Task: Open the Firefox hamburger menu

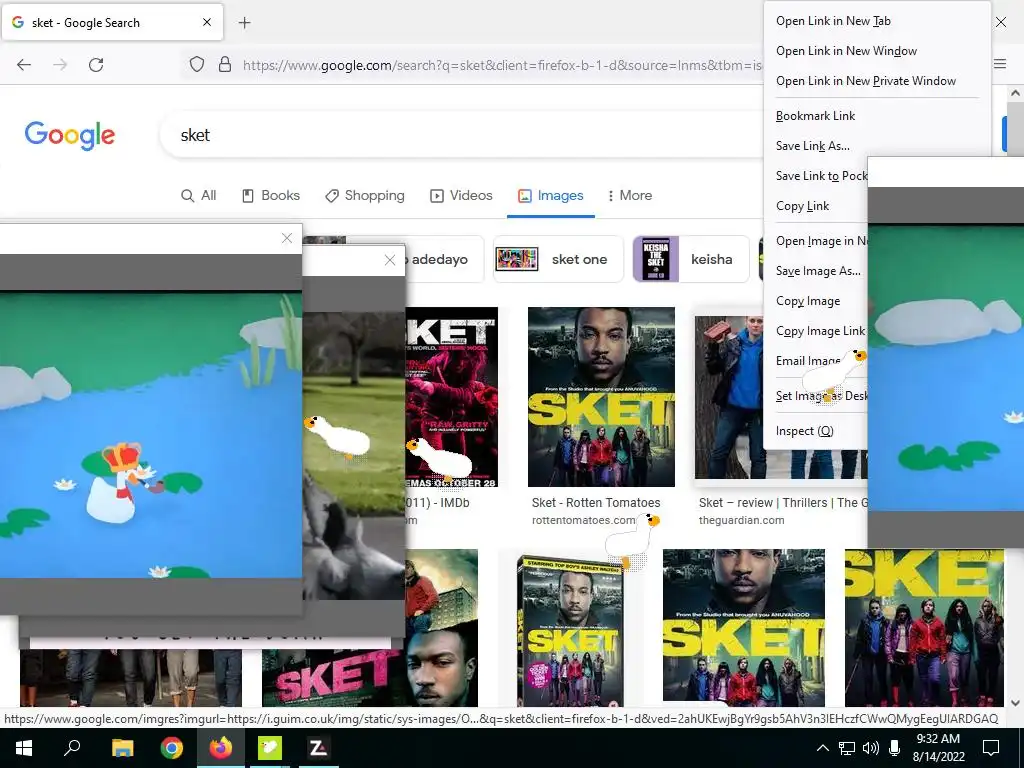Action: click(x=1000, y=64)
